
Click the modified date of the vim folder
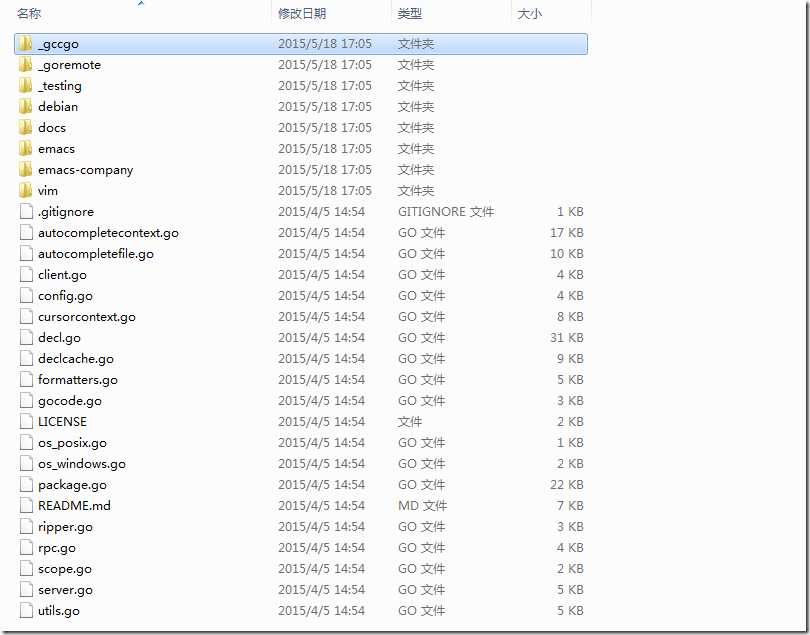[x=325, y=191]
